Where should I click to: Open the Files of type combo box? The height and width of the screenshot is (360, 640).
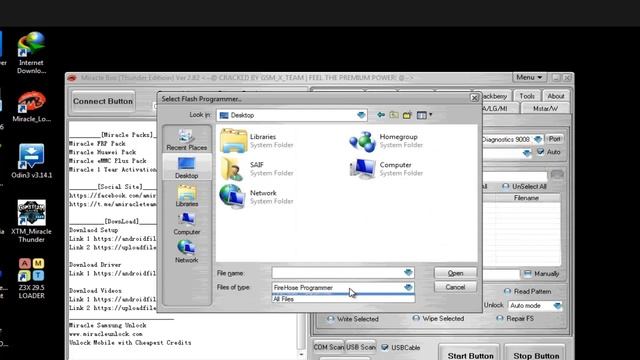[343, 287]
